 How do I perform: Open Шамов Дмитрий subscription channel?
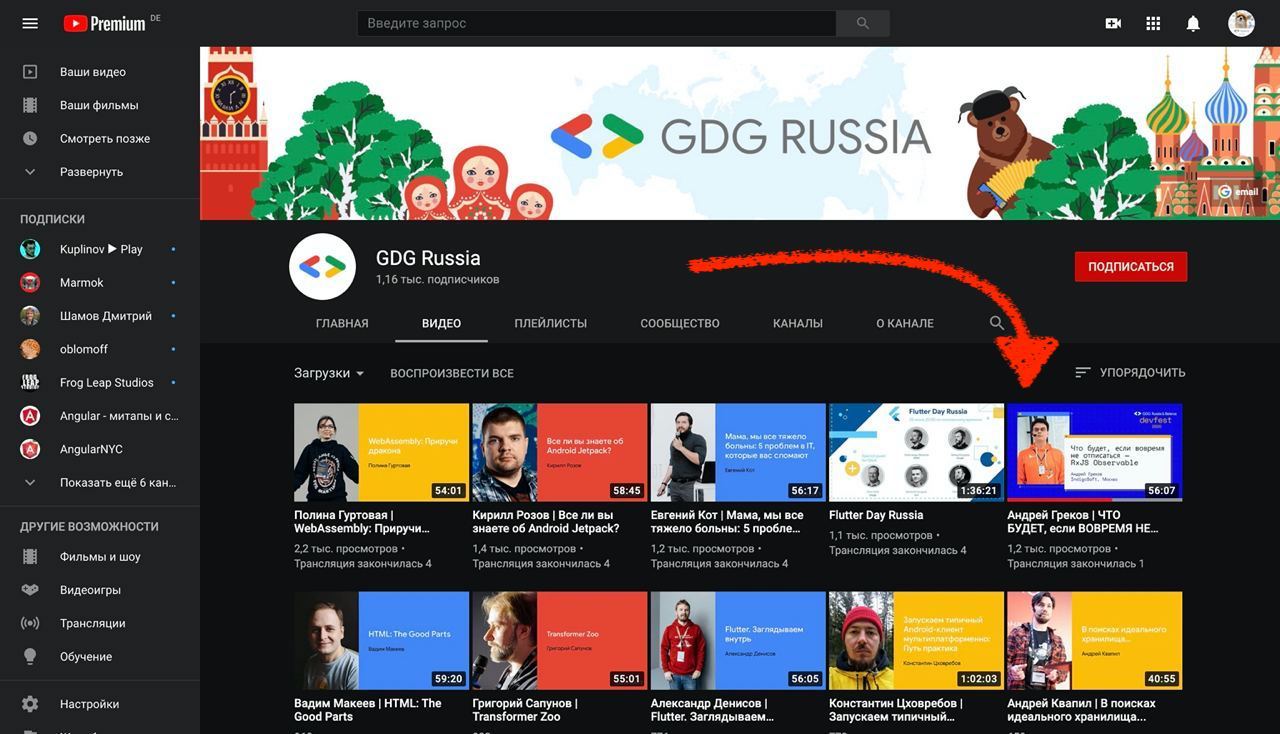100,316
